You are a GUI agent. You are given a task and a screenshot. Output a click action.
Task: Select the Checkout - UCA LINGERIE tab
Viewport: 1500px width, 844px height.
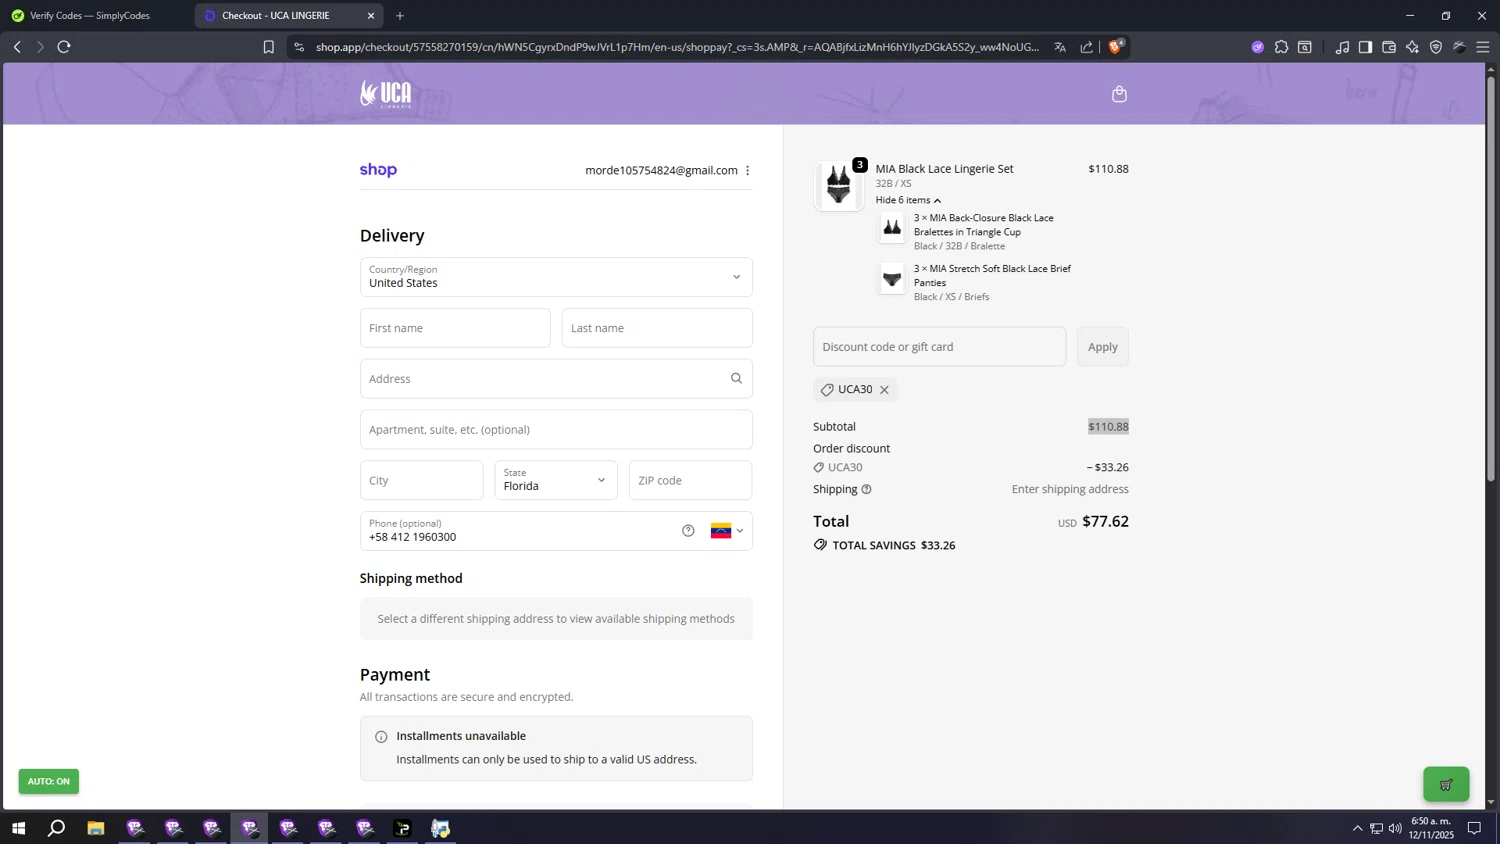[x=277, y=16]
